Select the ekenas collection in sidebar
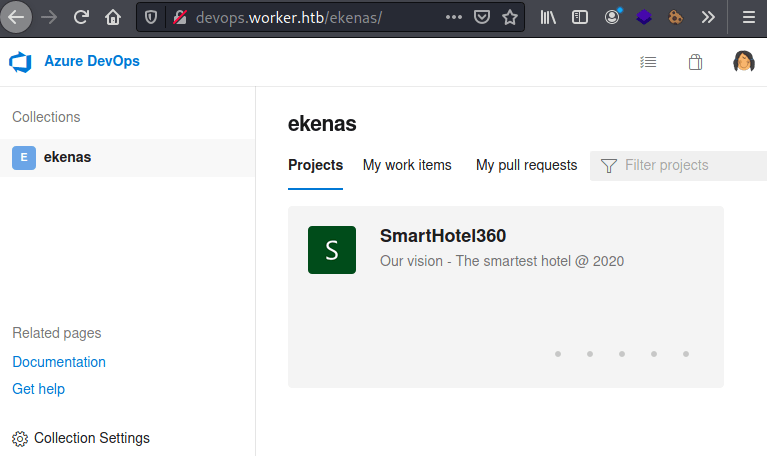 [127, 158]
